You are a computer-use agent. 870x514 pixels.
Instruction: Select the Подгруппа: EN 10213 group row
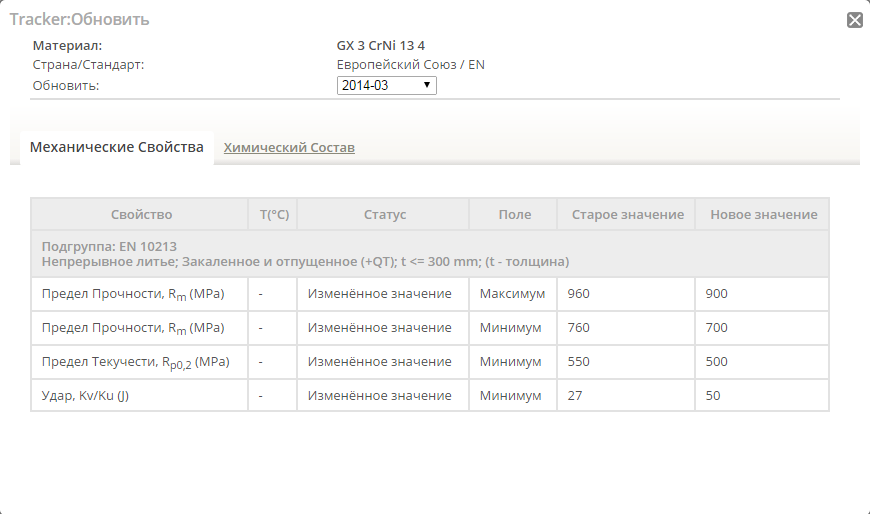click(x=430, y=254)
